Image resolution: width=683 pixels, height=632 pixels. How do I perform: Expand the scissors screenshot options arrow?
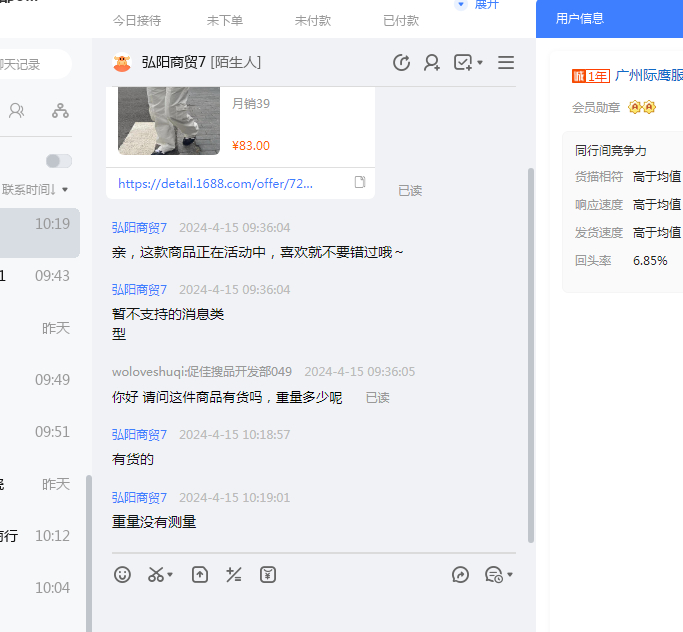pos(170,575)
